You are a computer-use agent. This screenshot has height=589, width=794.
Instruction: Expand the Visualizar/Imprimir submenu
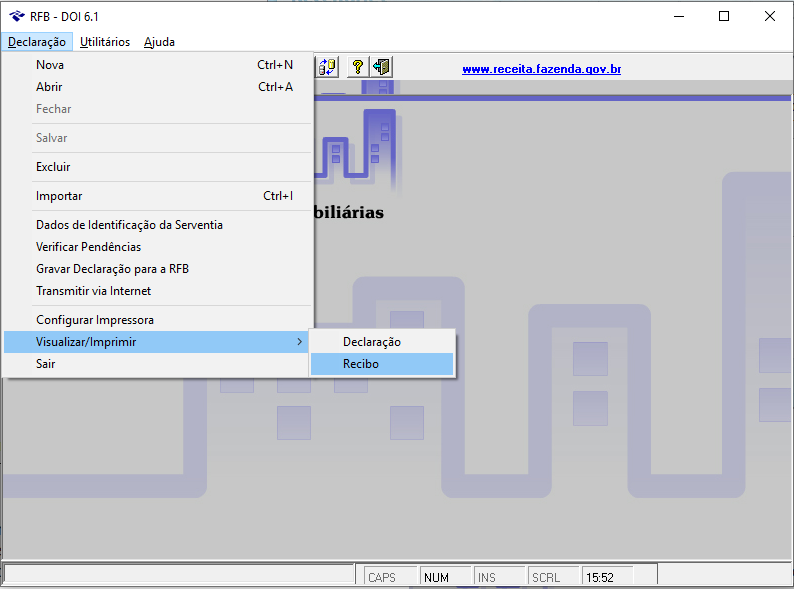pos(157,342)
